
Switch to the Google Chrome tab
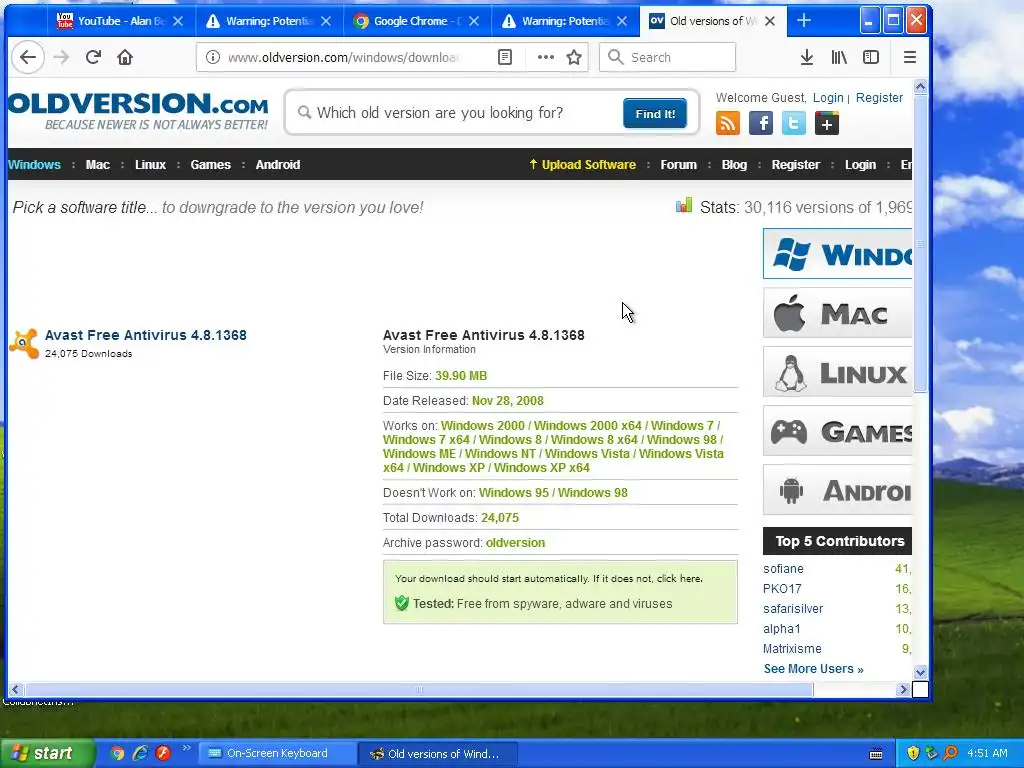coord(416,21)
